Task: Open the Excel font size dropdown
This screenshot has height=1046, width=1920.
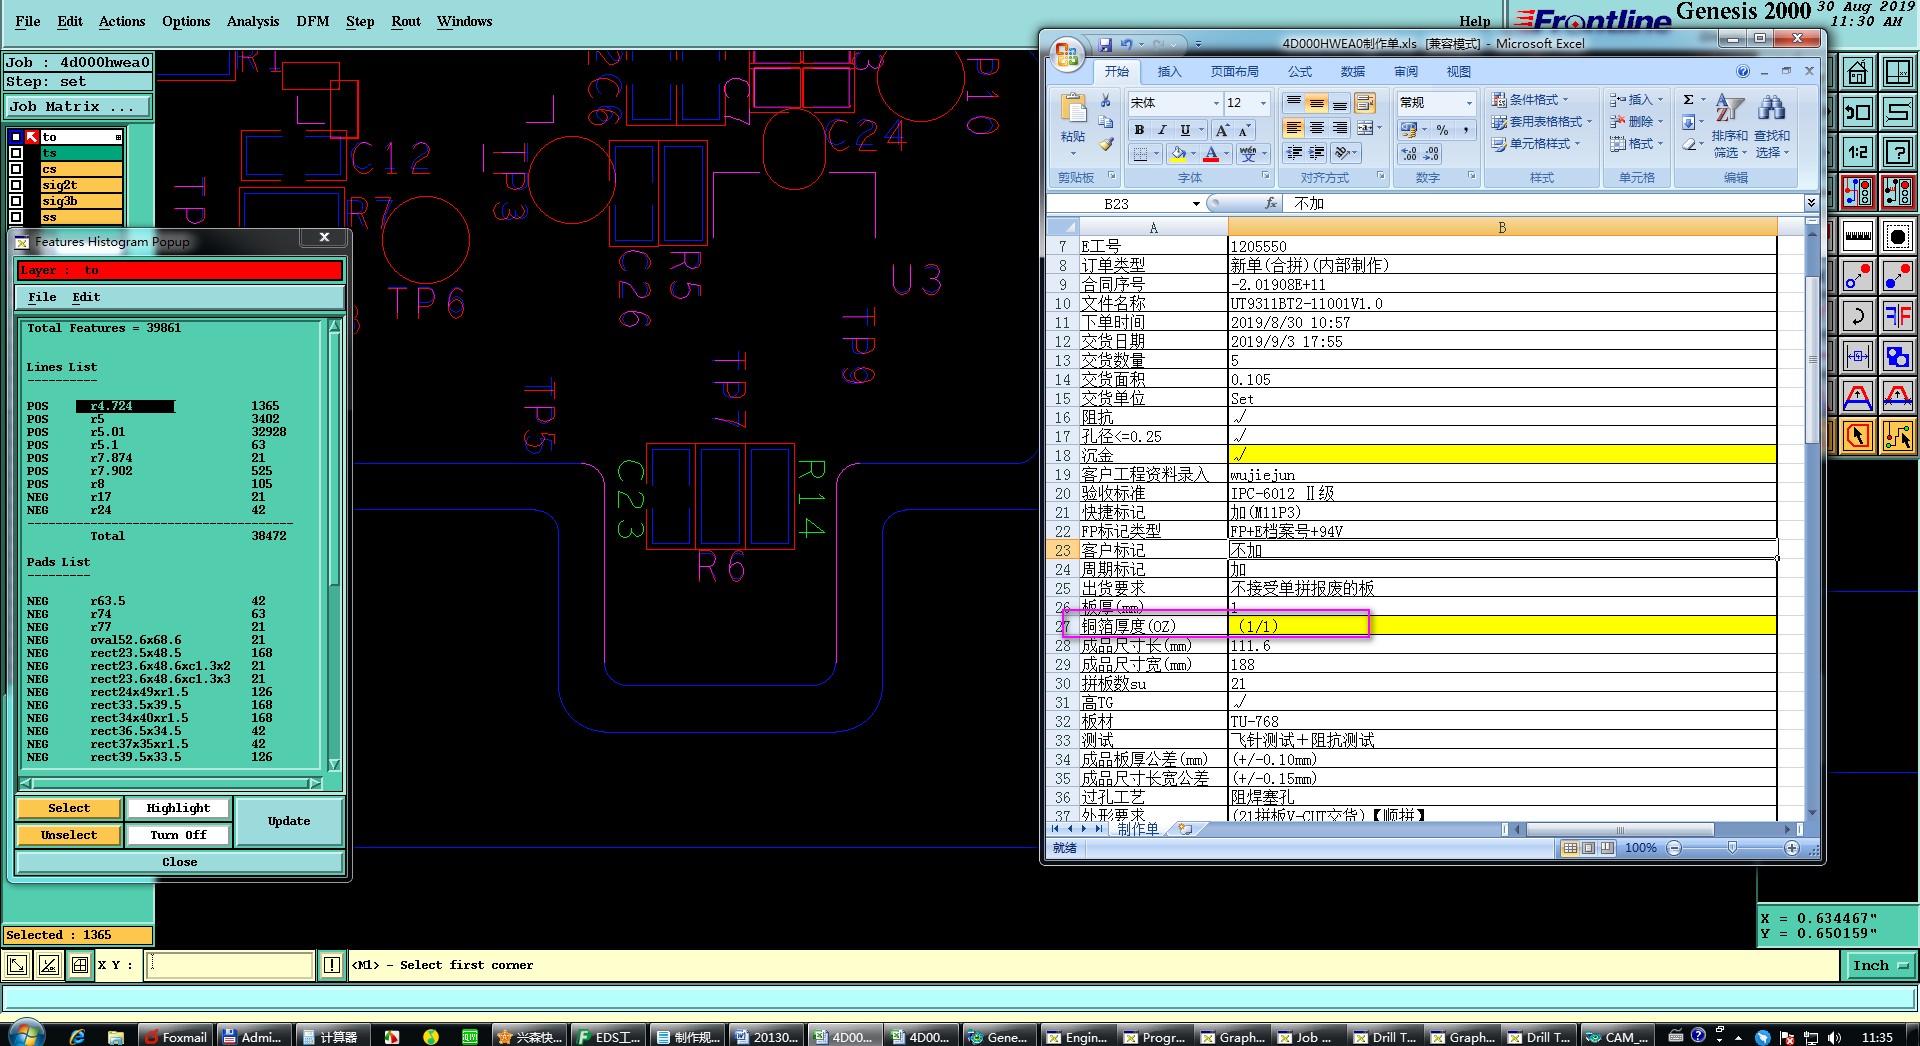Action: 1263,103
